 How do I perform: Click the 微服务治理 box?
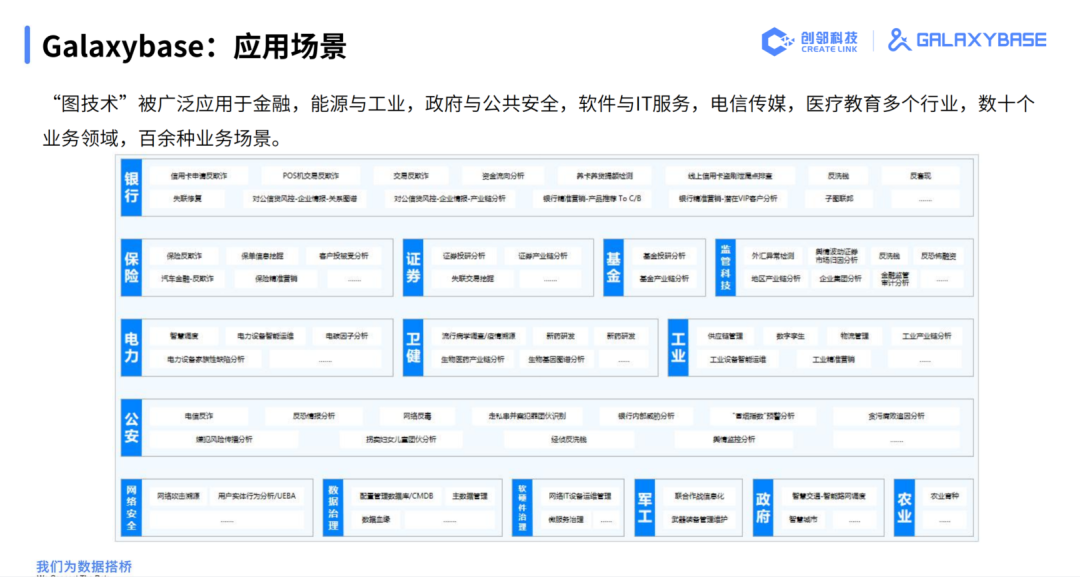coord(565,520)
